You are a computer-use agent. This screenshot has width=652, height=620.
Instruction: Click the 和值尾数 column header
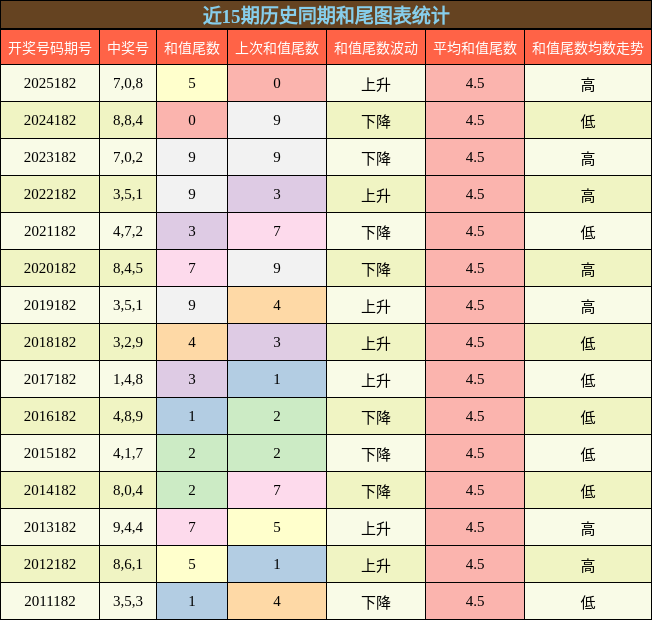click(192, 47)
